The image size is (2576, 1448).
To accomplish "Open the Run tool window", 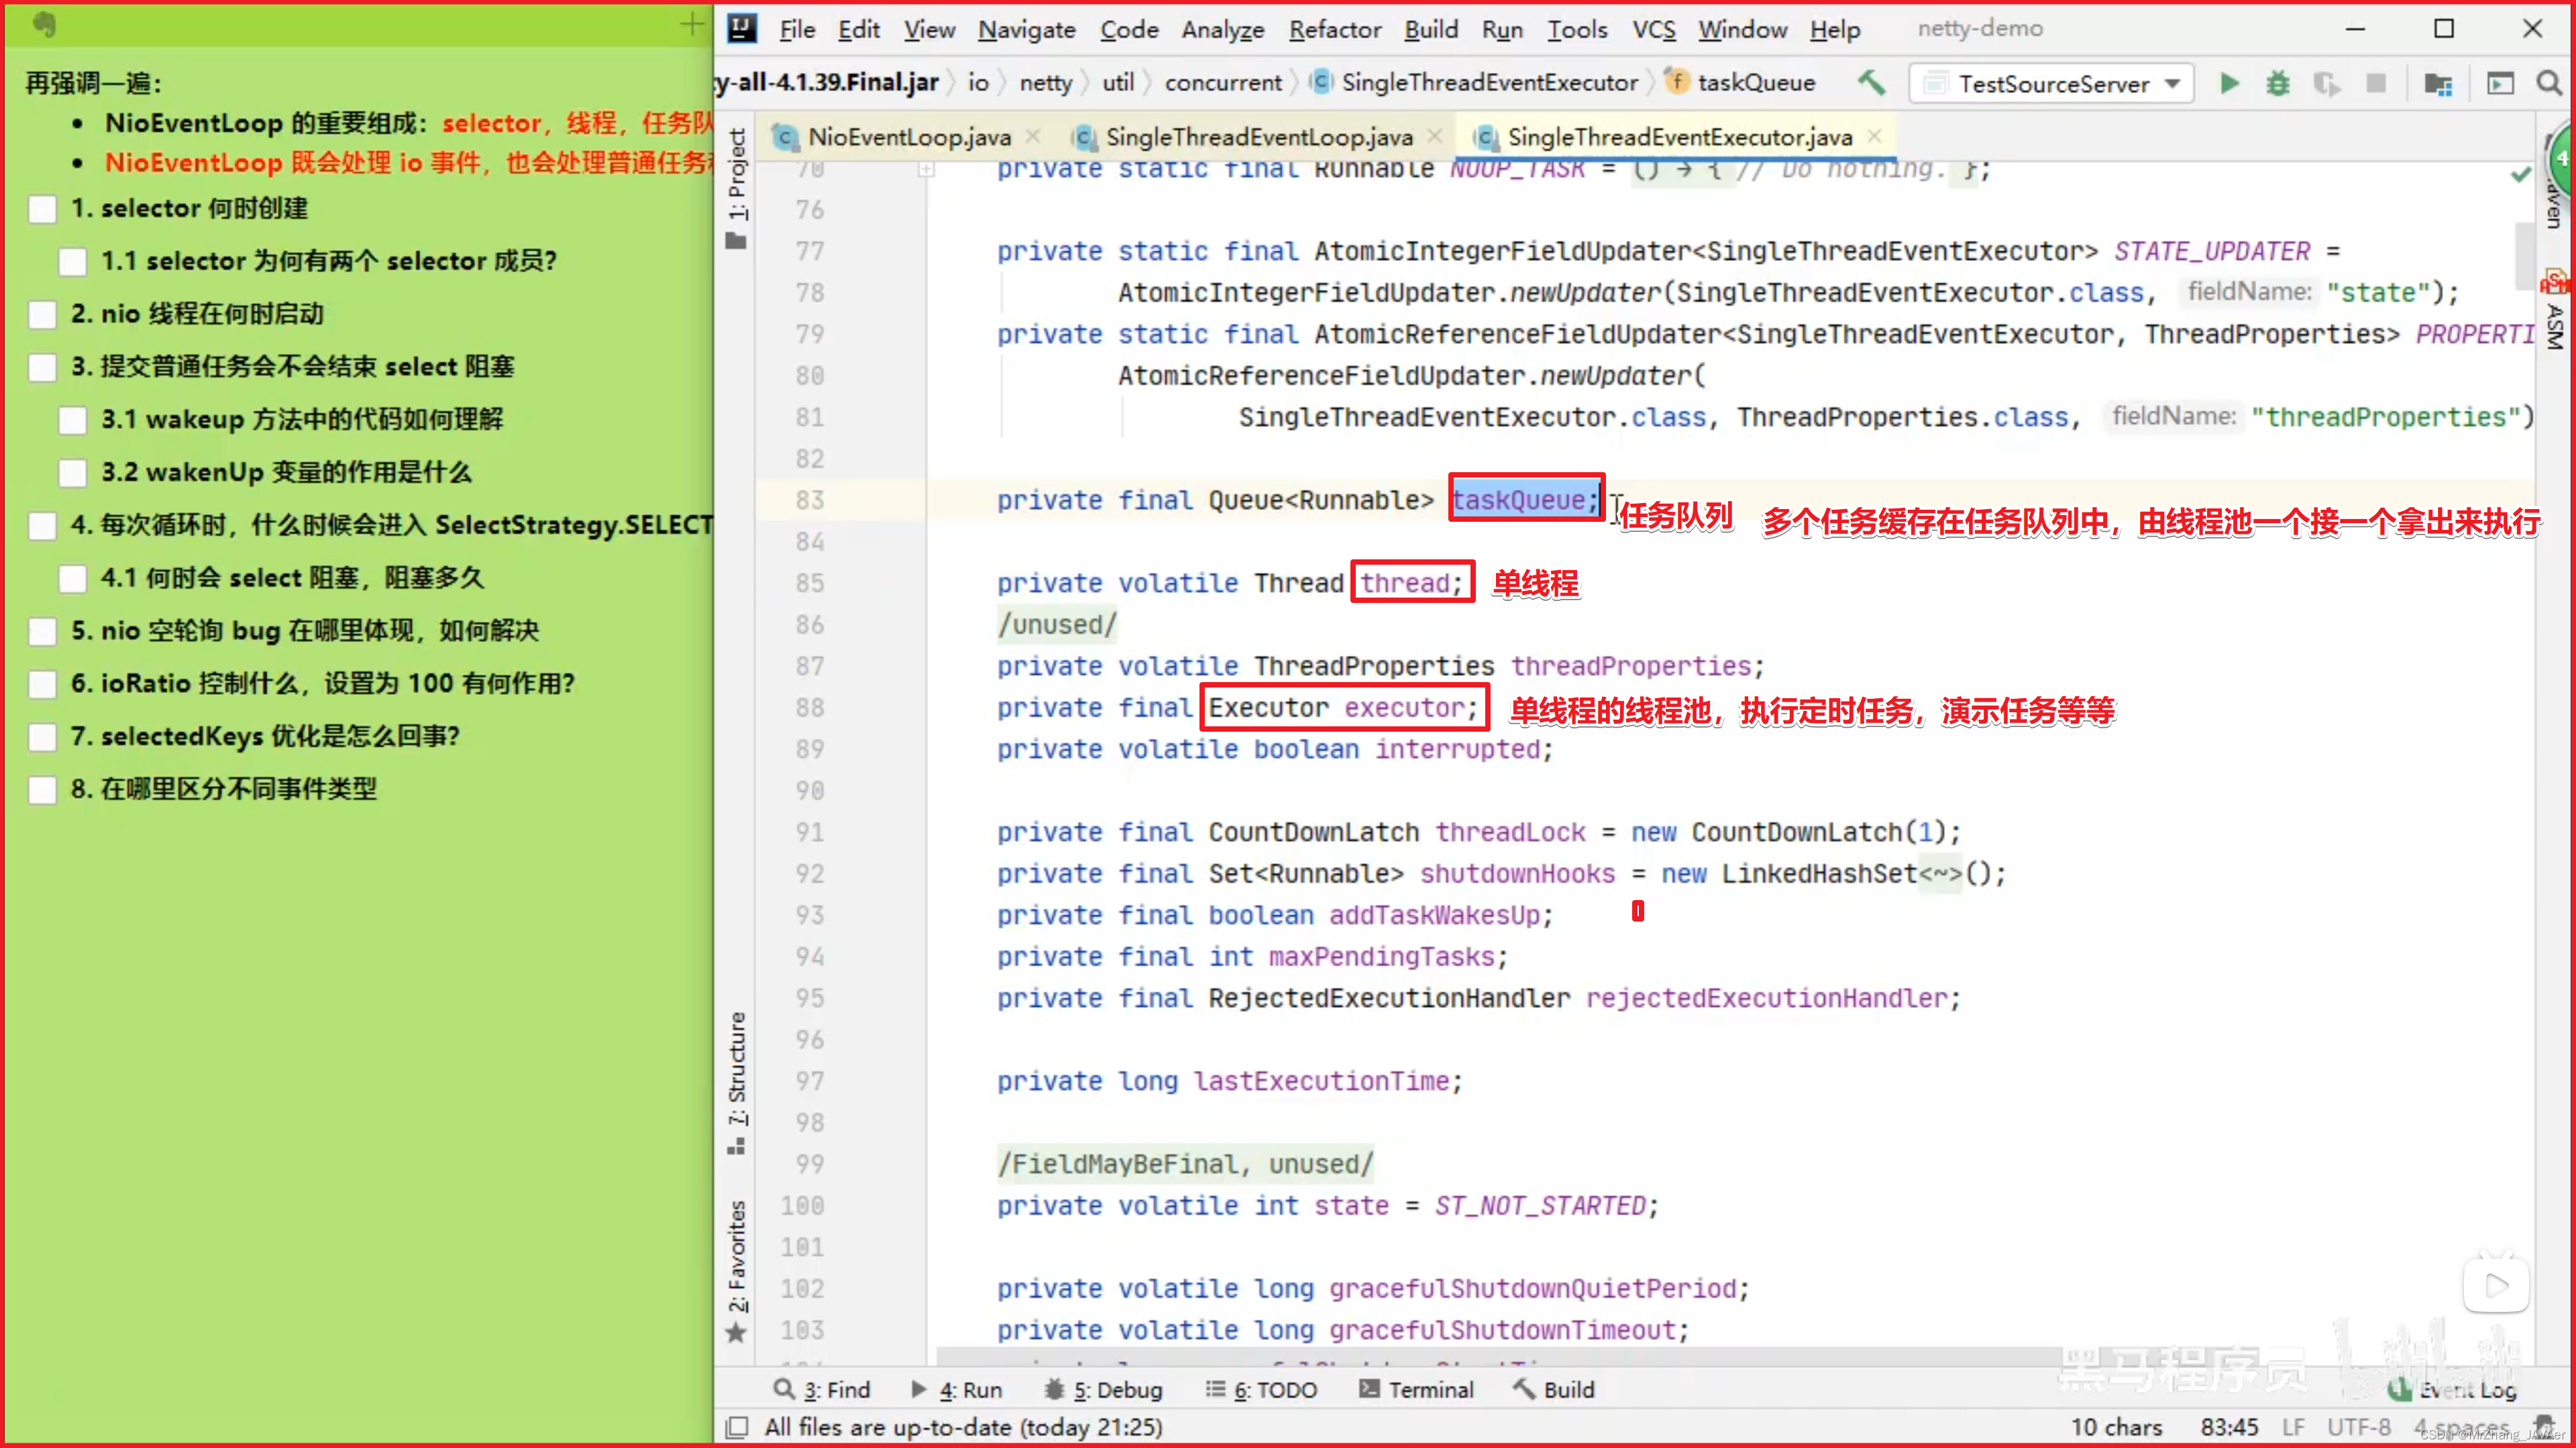I will [957, 1390].
